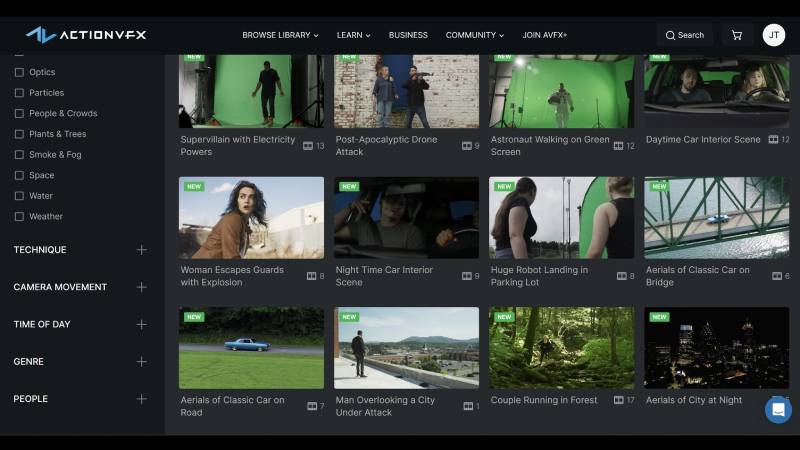This screenshot has width=800, height=450.
Task: Open the Woman Escapes Guards thumbnail
Action: 251,218
